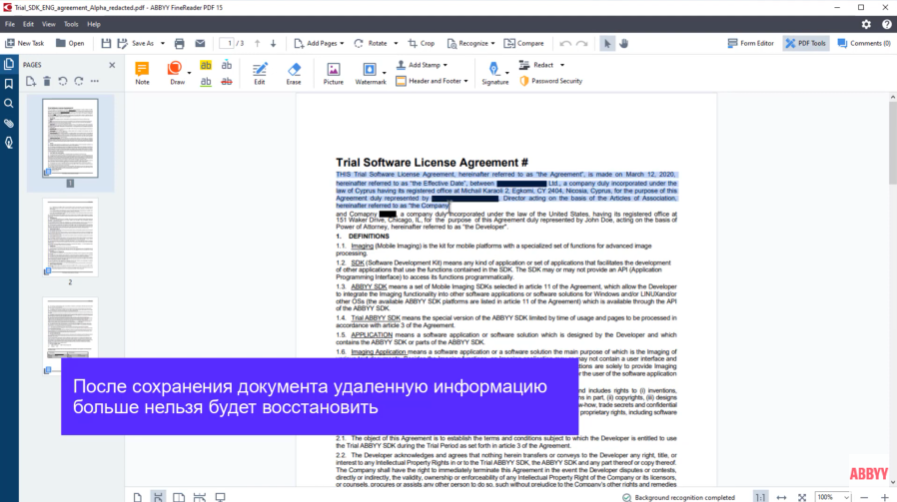Click the help question mark icon
This screenshot has height=502, width=897.
(x=886, y=24)
